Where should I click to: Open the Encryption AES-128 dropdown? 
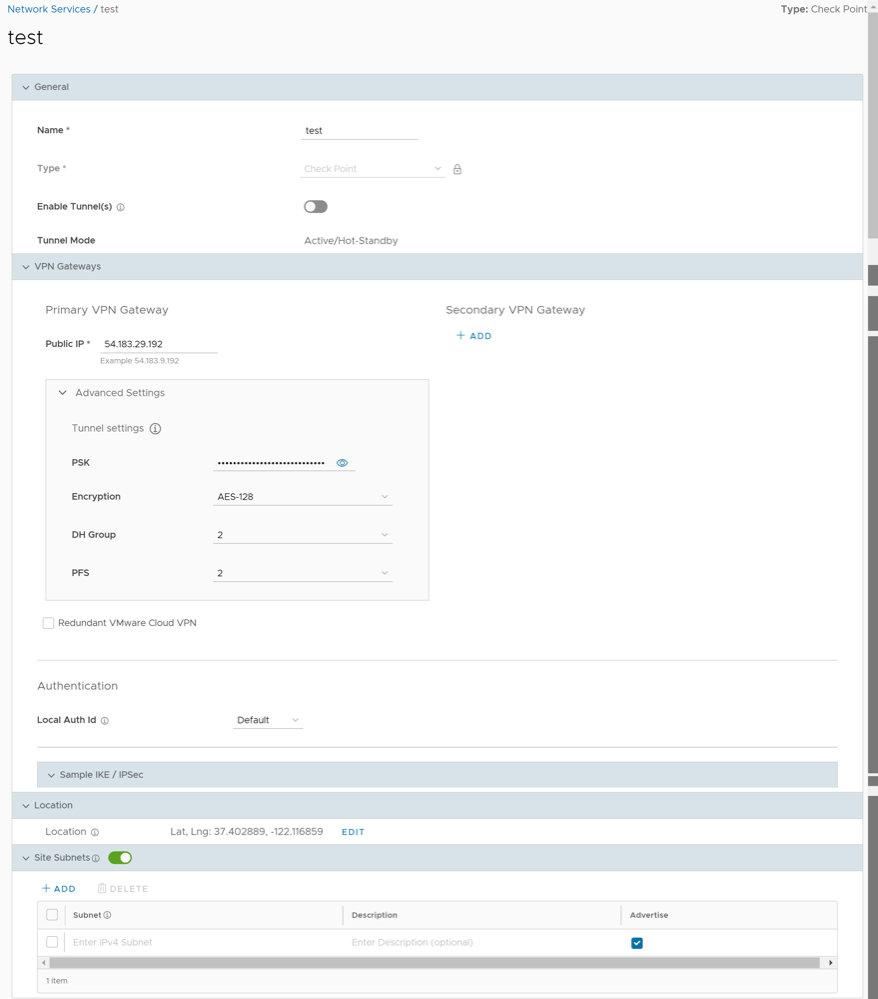[302, 497]
